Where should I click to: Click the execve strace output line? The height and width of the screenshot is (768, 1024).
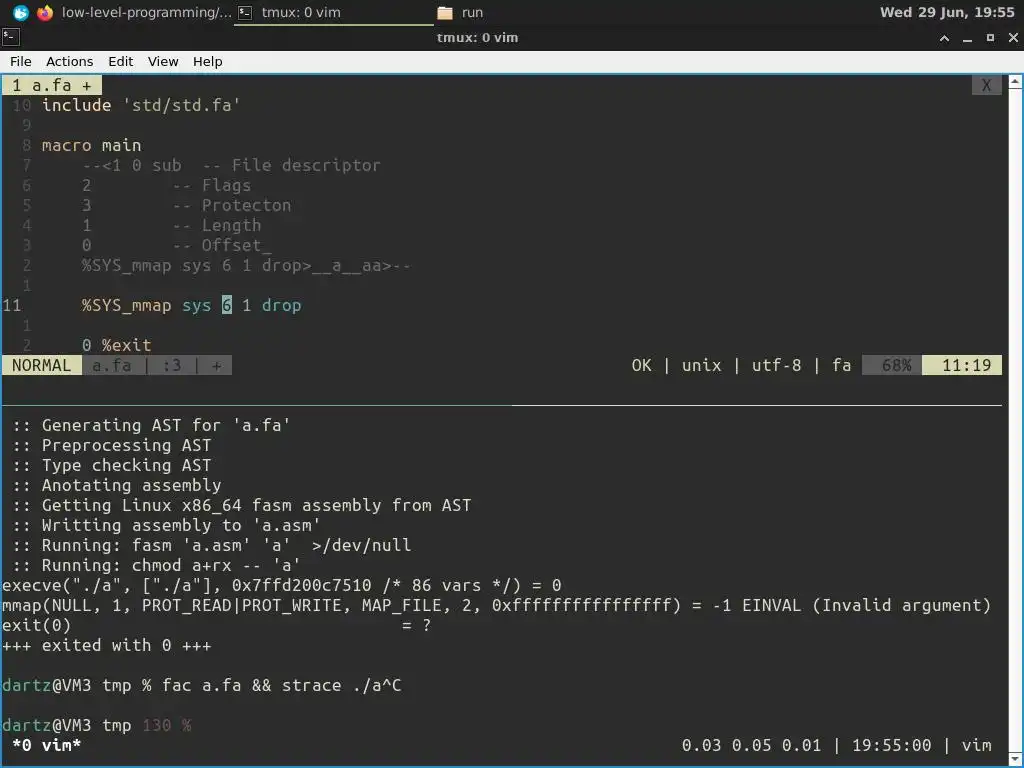pos(281,585)
